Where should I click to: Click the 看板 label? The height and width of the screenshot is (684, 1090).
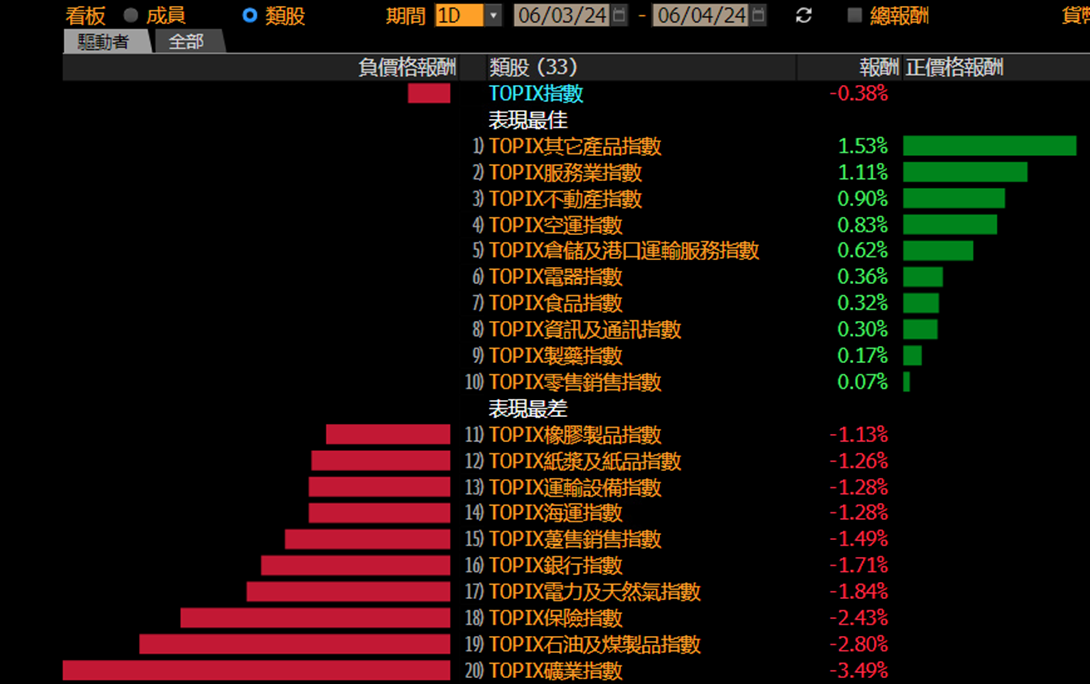tap(86, 15)
